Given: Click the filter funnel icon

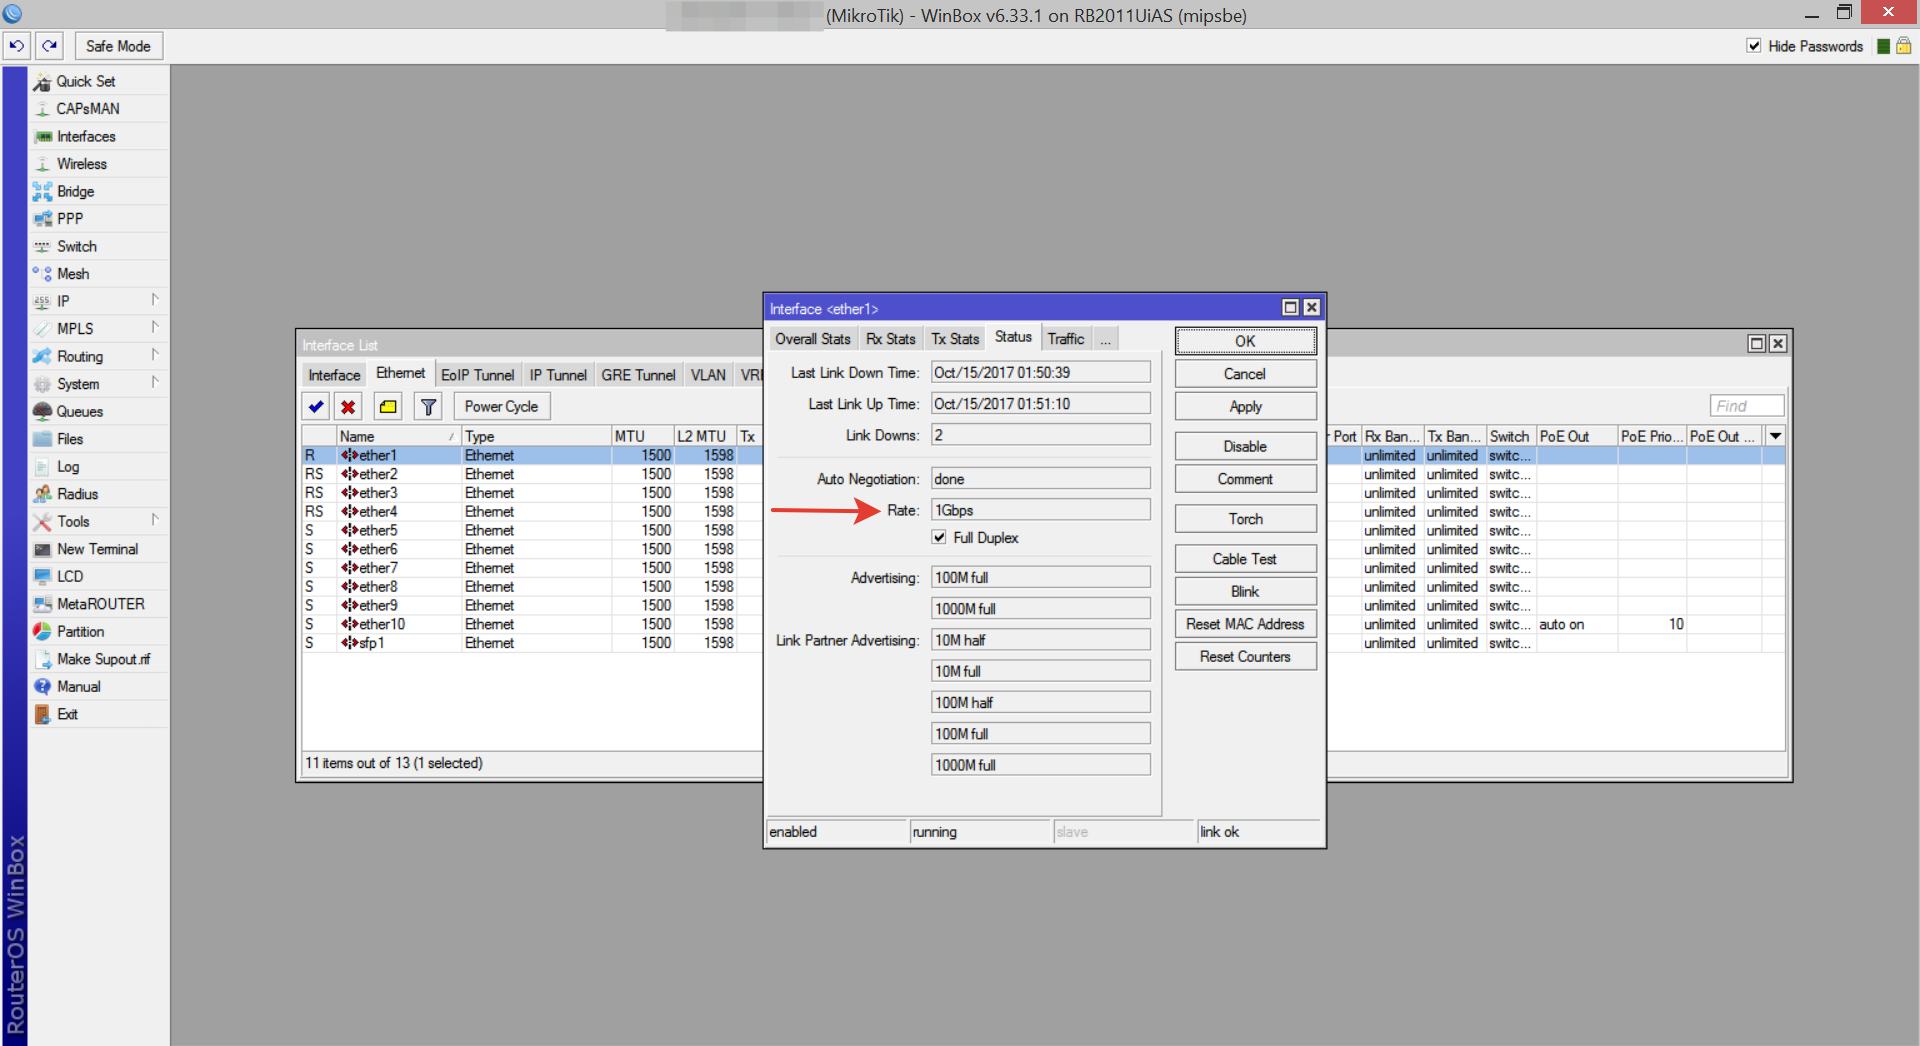Looking at the screenshot, I should pyautogui.click(x=428, y=406).
